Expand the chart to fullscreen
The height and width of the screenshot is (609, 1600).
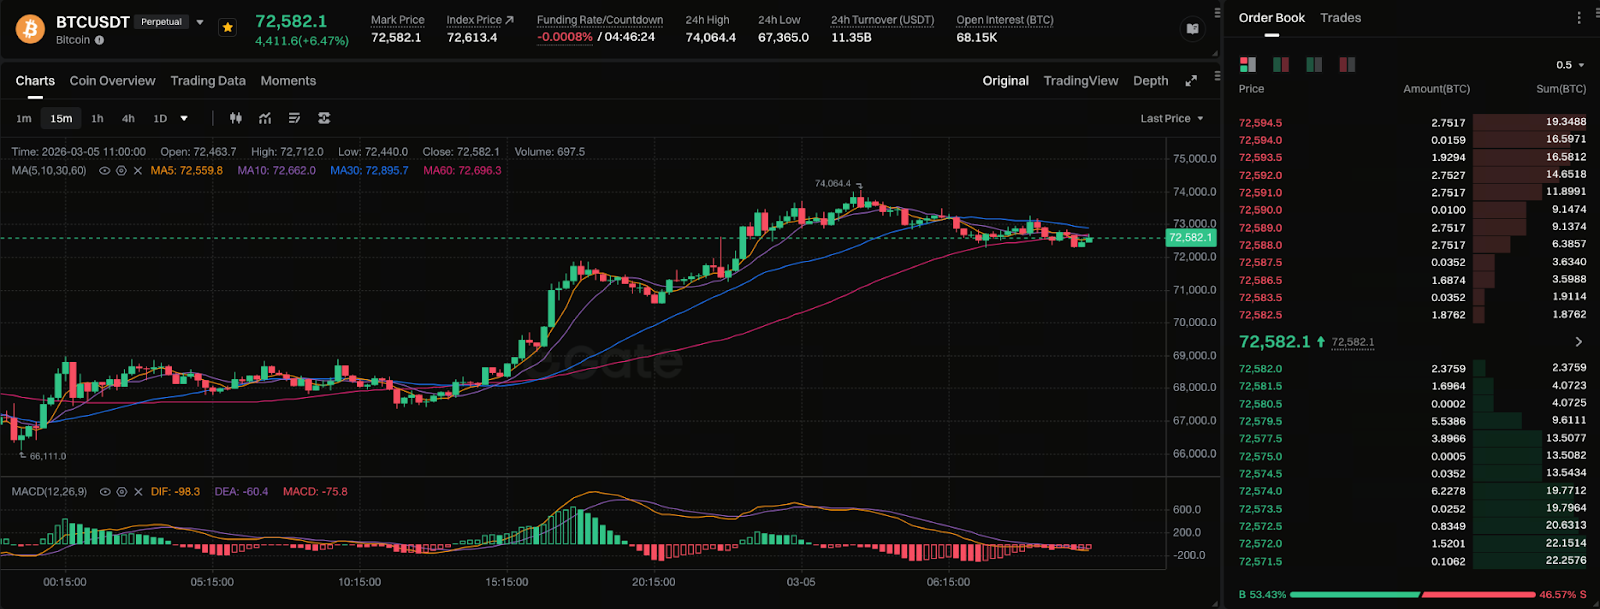(x=1191, y=81)
